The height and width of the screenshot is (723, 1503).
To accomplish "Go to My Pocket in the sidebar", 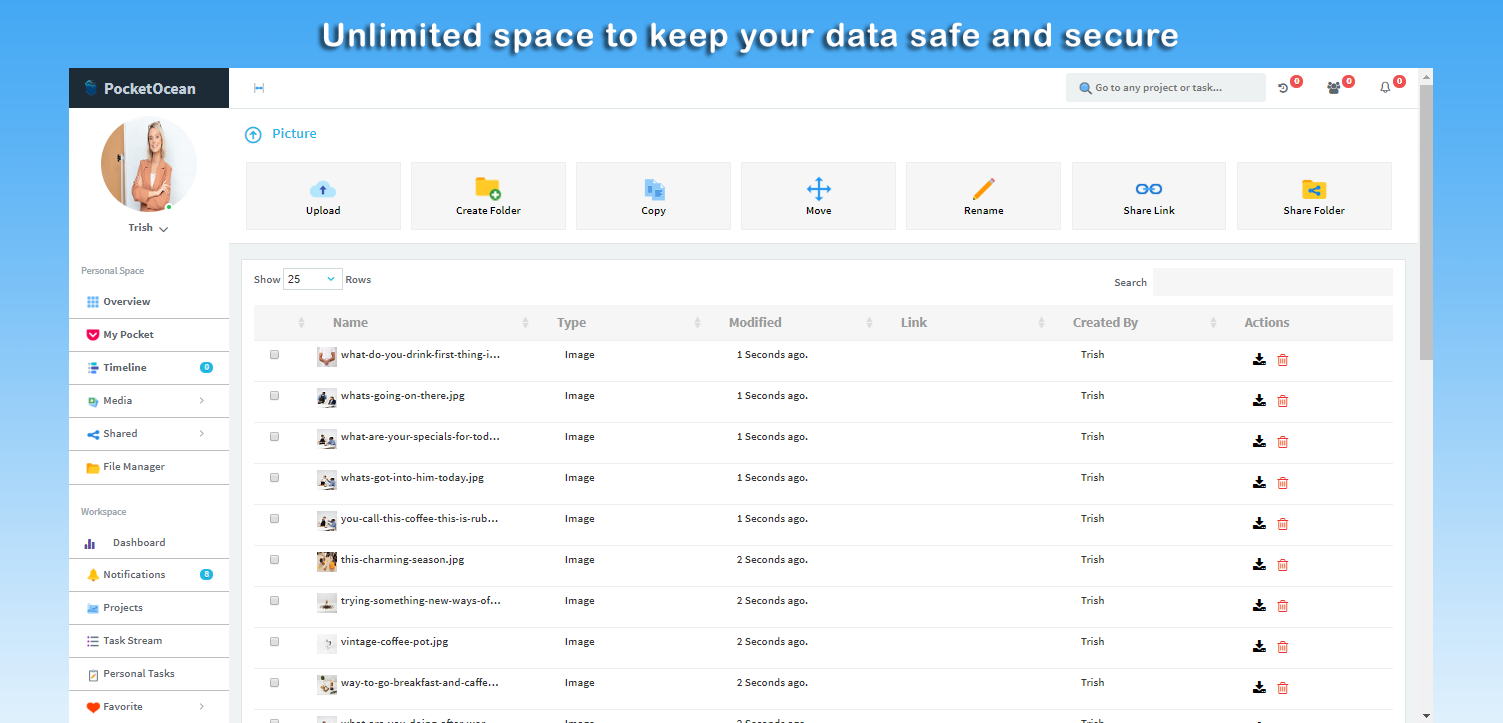I will point(128,335).
